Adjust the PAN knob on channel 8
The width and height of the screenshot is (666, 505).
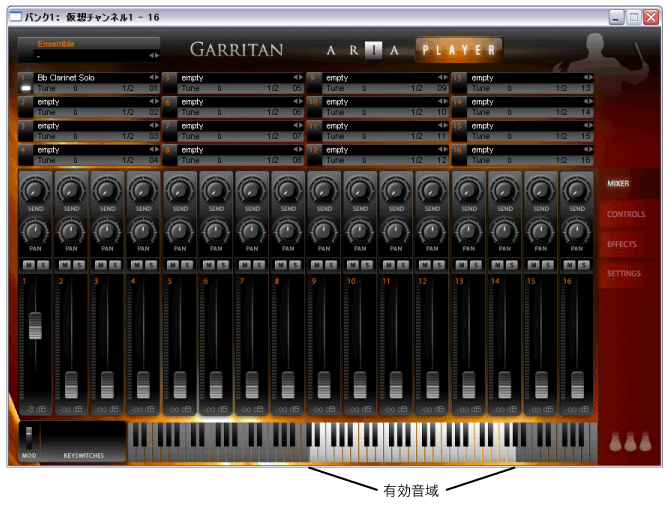tap(288, 231)
